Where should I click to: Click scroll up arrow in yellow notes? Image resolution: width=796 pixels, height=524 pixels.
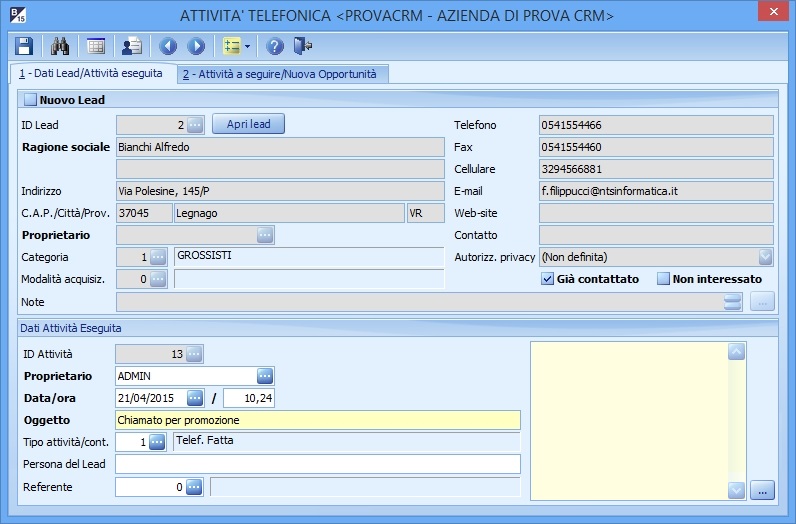point(737,351)
